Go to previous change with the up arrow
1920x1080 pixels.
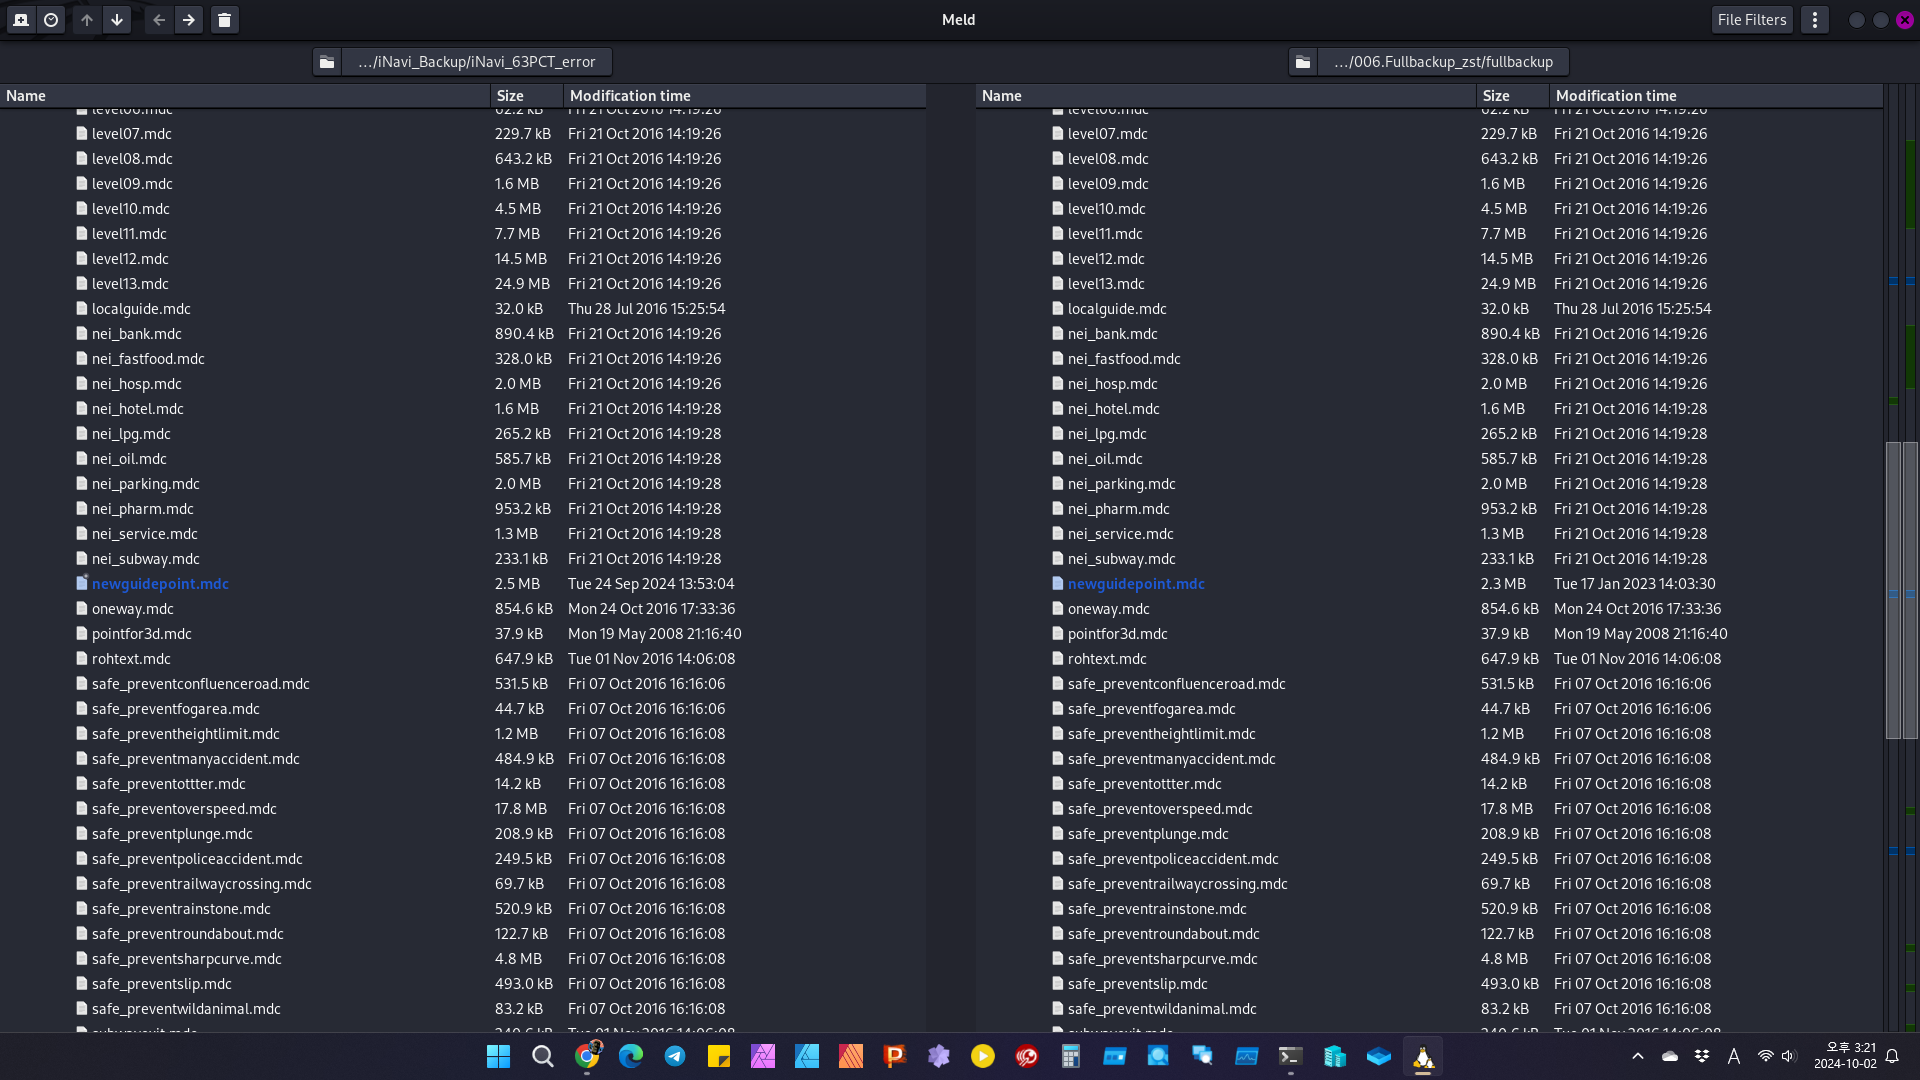point(87,20)
